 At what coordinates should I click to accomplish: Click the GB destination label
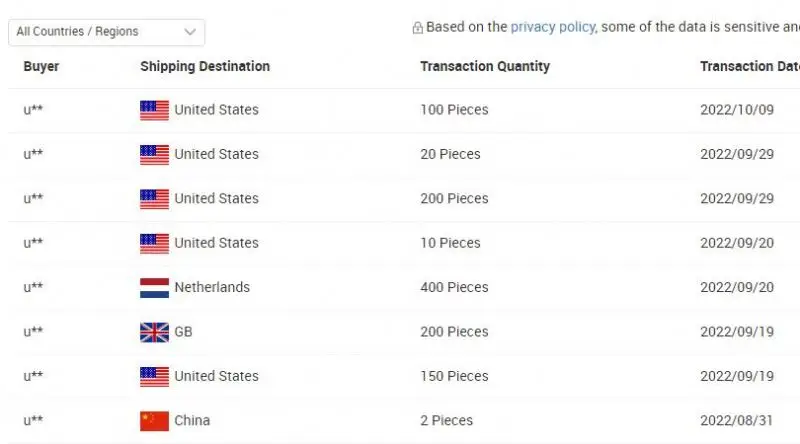(x=183, y=331)
